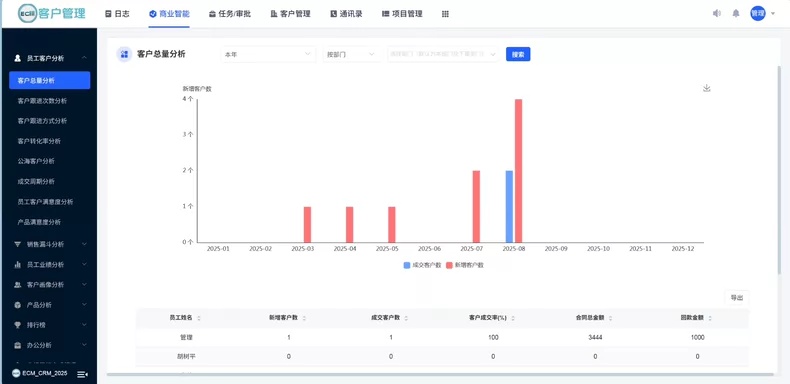Click the ECM 客户管理 logo

[51, 14]
